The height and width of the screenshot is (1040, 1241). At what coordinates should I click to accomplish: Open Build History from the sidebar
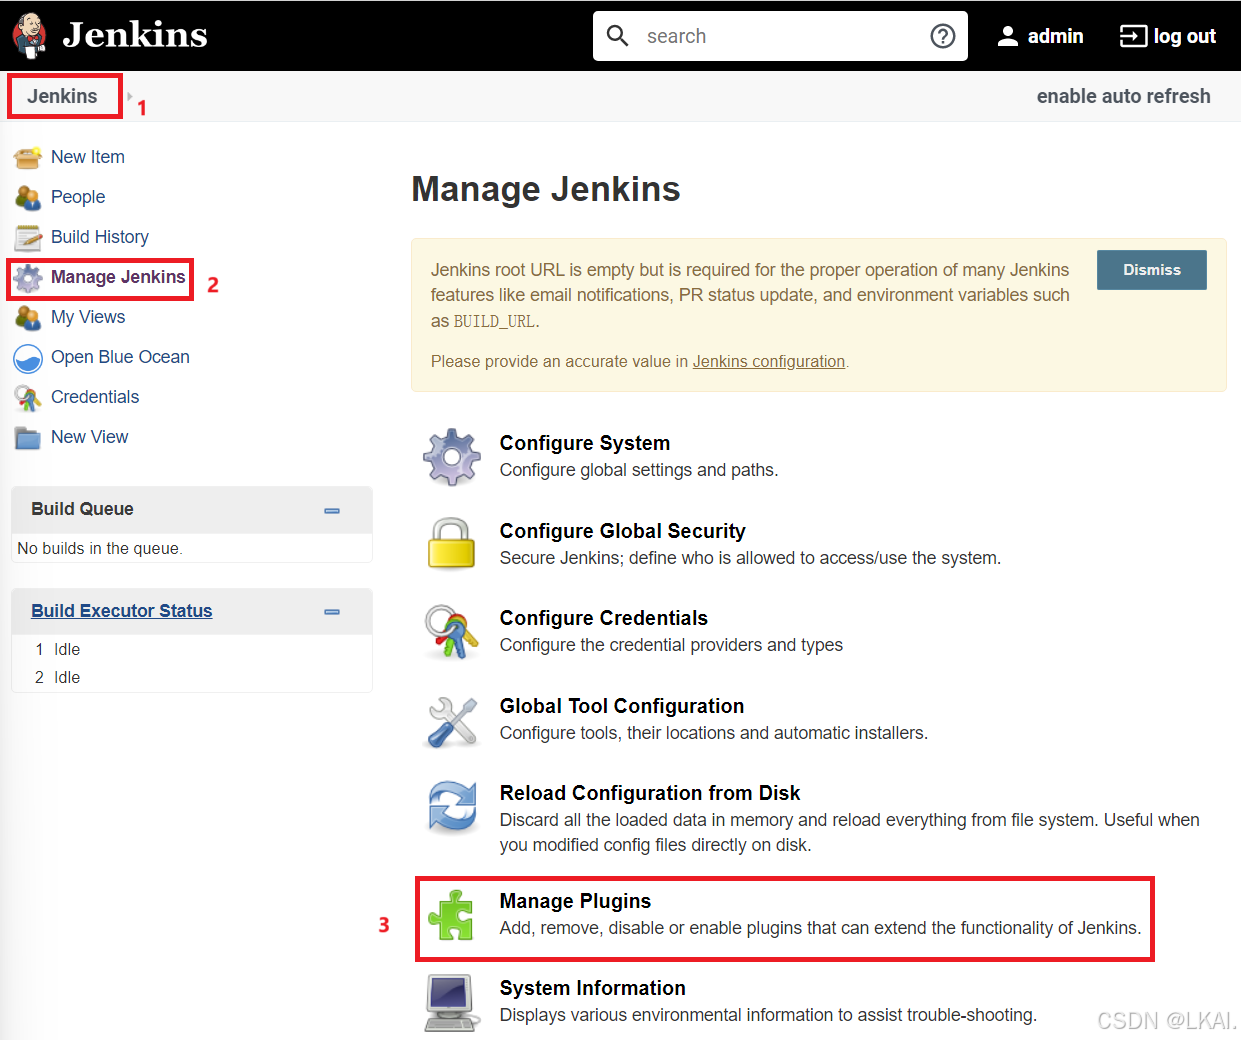click(100, 237)
